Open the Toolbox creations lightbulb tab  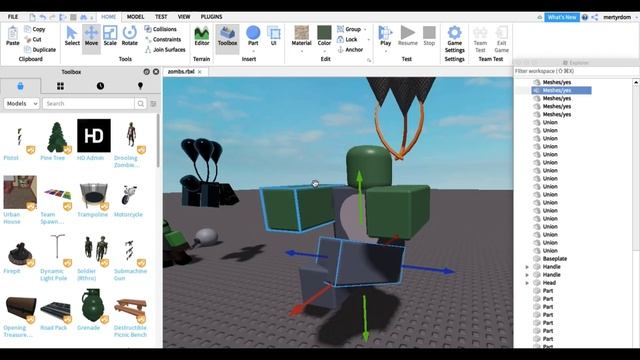140,86
